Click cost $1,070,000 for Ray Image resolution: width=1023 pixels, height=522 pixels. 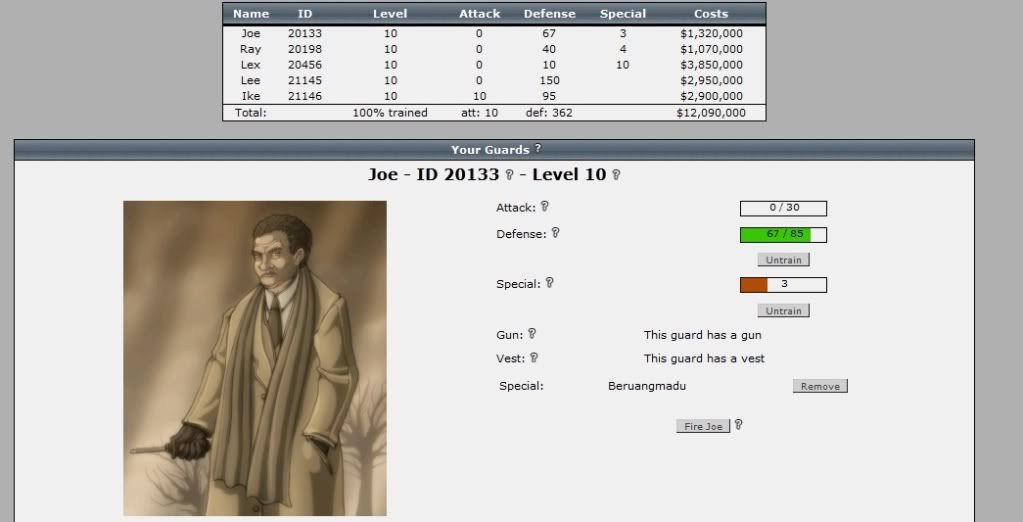(x=711, y=49)
